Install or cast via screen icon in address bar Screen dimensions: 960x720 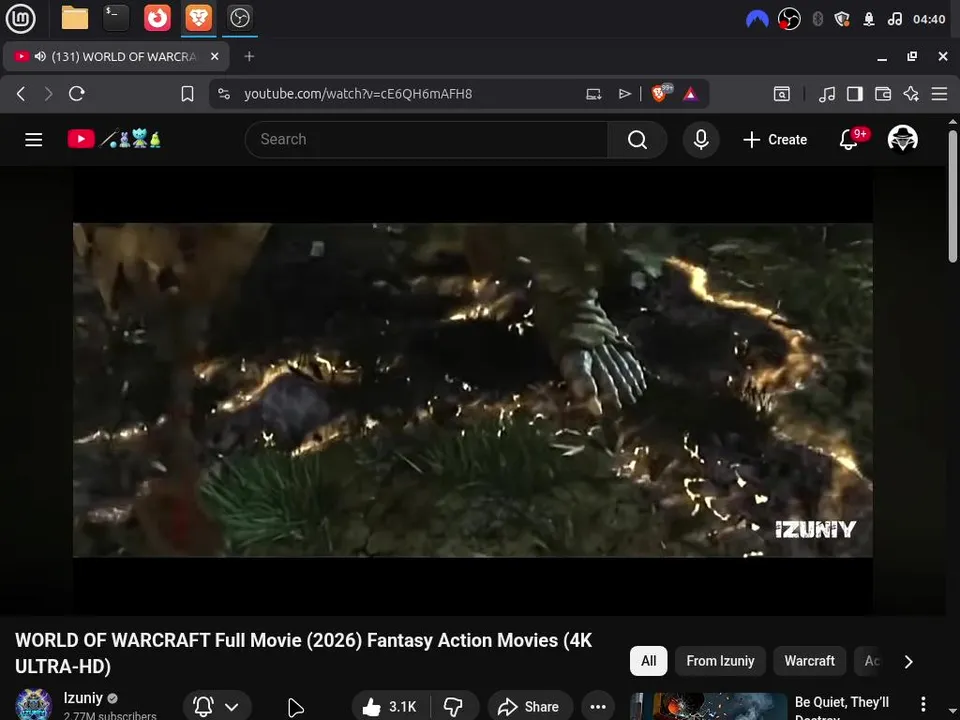(x=594, y=94)
